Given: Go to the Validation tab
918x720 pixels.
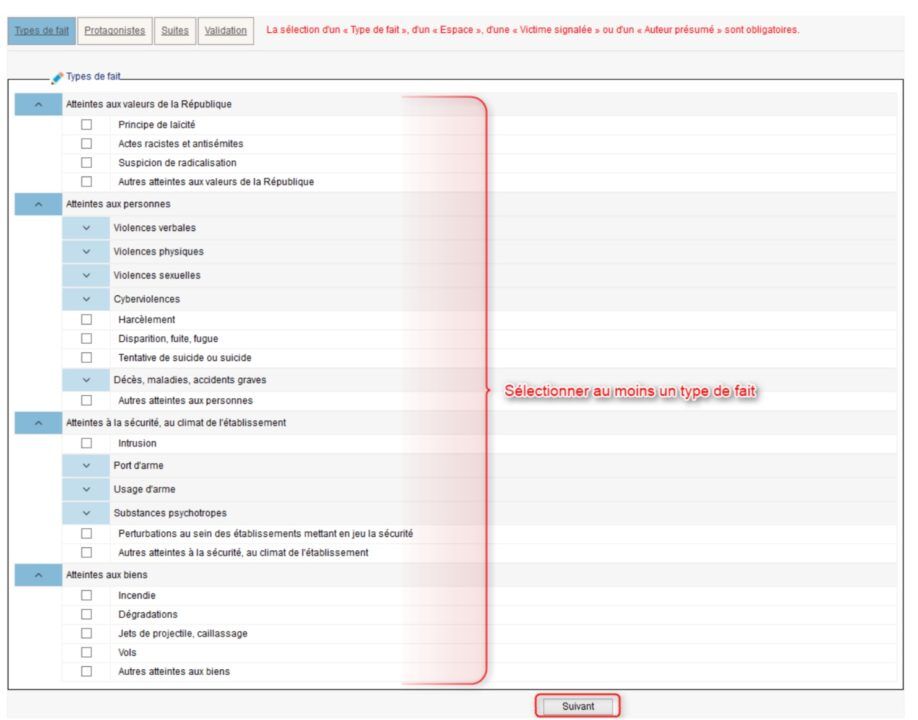Looking at the screenshot, I should (225, 31).
